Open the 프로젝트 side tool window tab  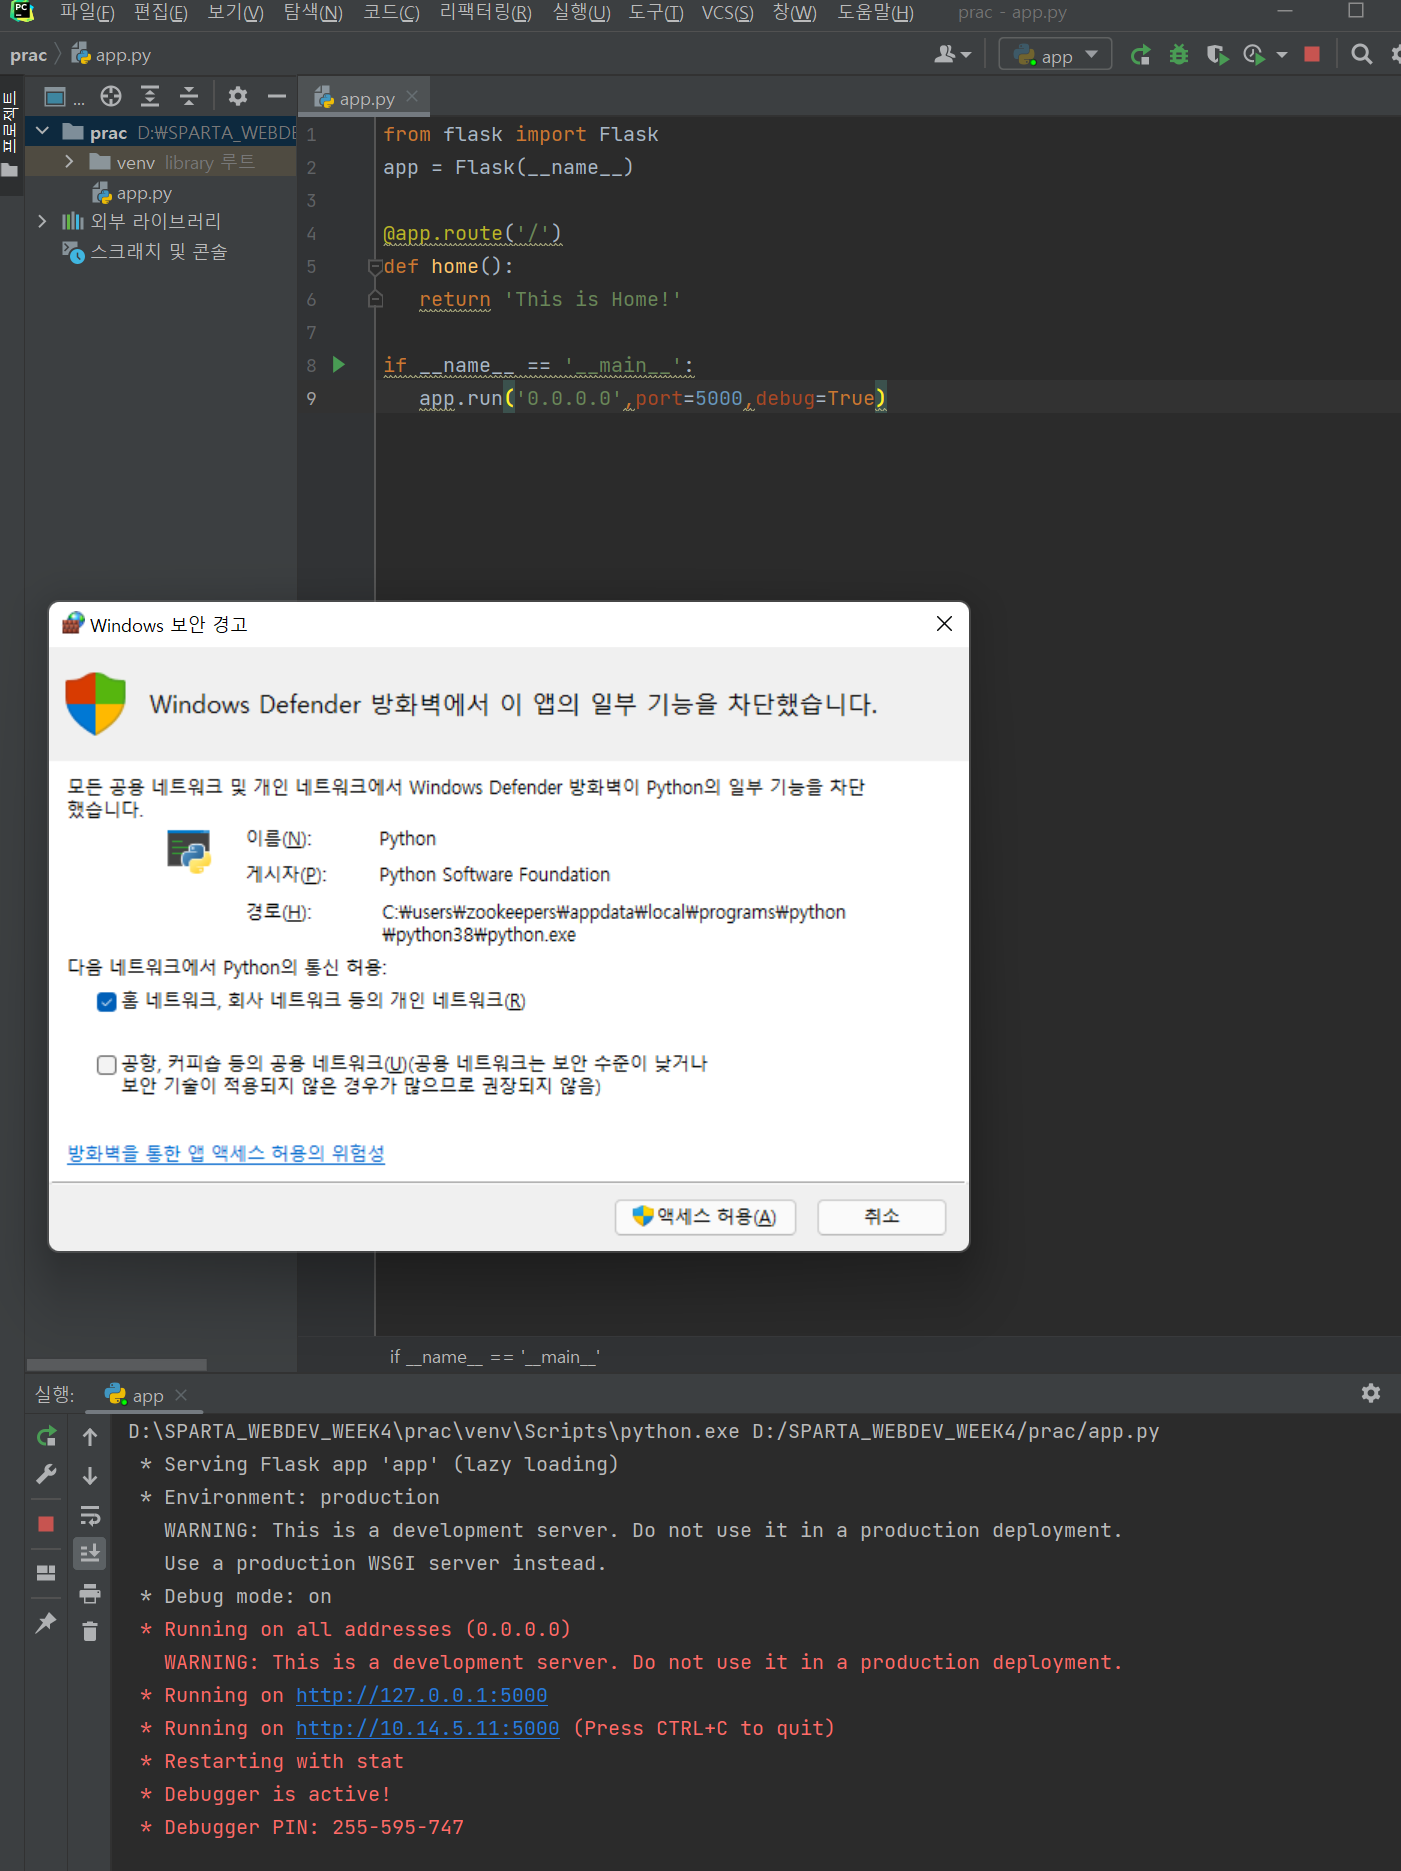coord(10,135)
